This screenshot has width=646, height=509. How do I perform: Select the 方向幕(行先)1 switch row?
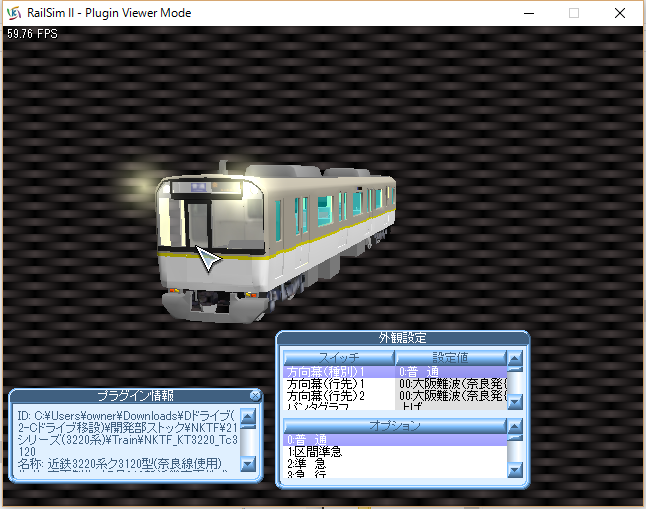pyautogui.click(x=339, y=384)
